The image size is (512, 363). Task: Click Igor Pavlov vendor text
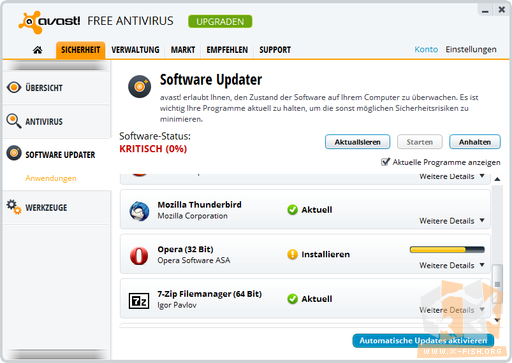click(177, 305)
